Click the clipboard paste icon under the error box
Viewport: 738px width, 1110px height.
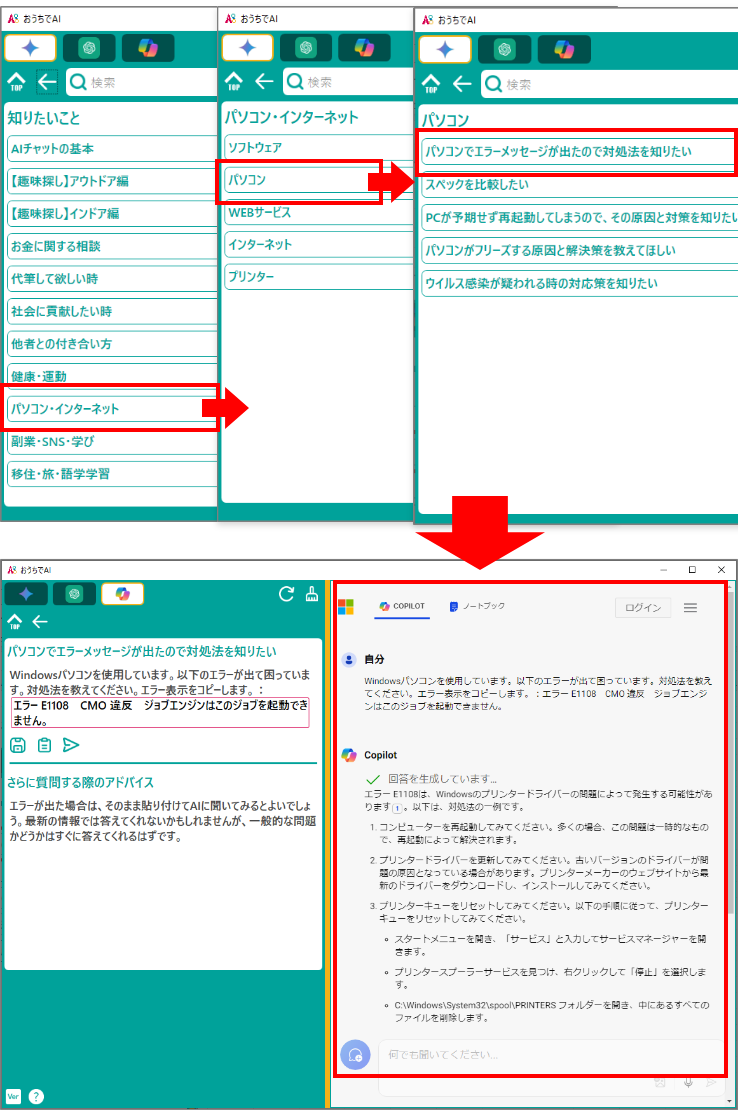pos(44,744)
